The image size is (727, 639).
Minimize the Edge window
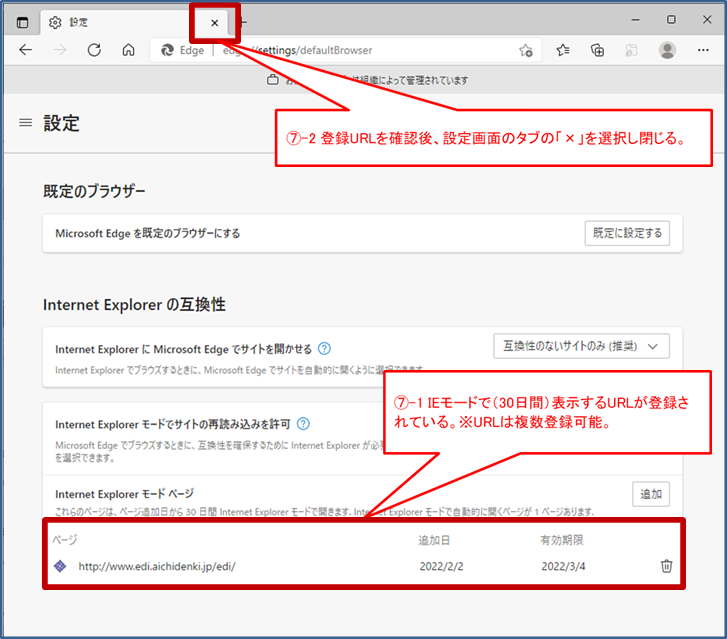click(636, 20)
